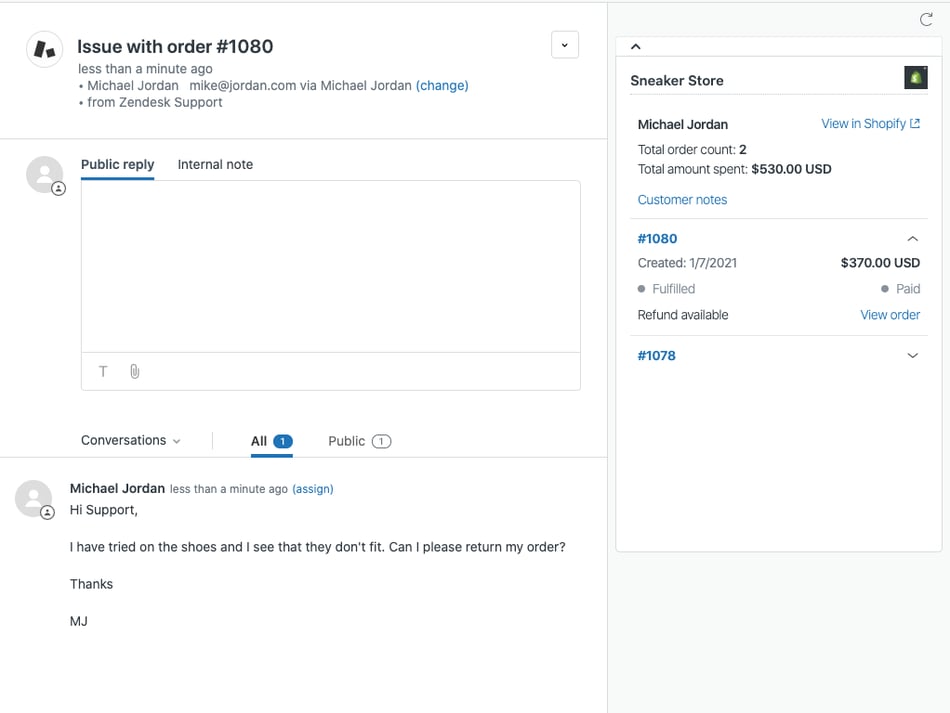
Task: Click 'Total order count: 2' text
Action: coord(692,150)
